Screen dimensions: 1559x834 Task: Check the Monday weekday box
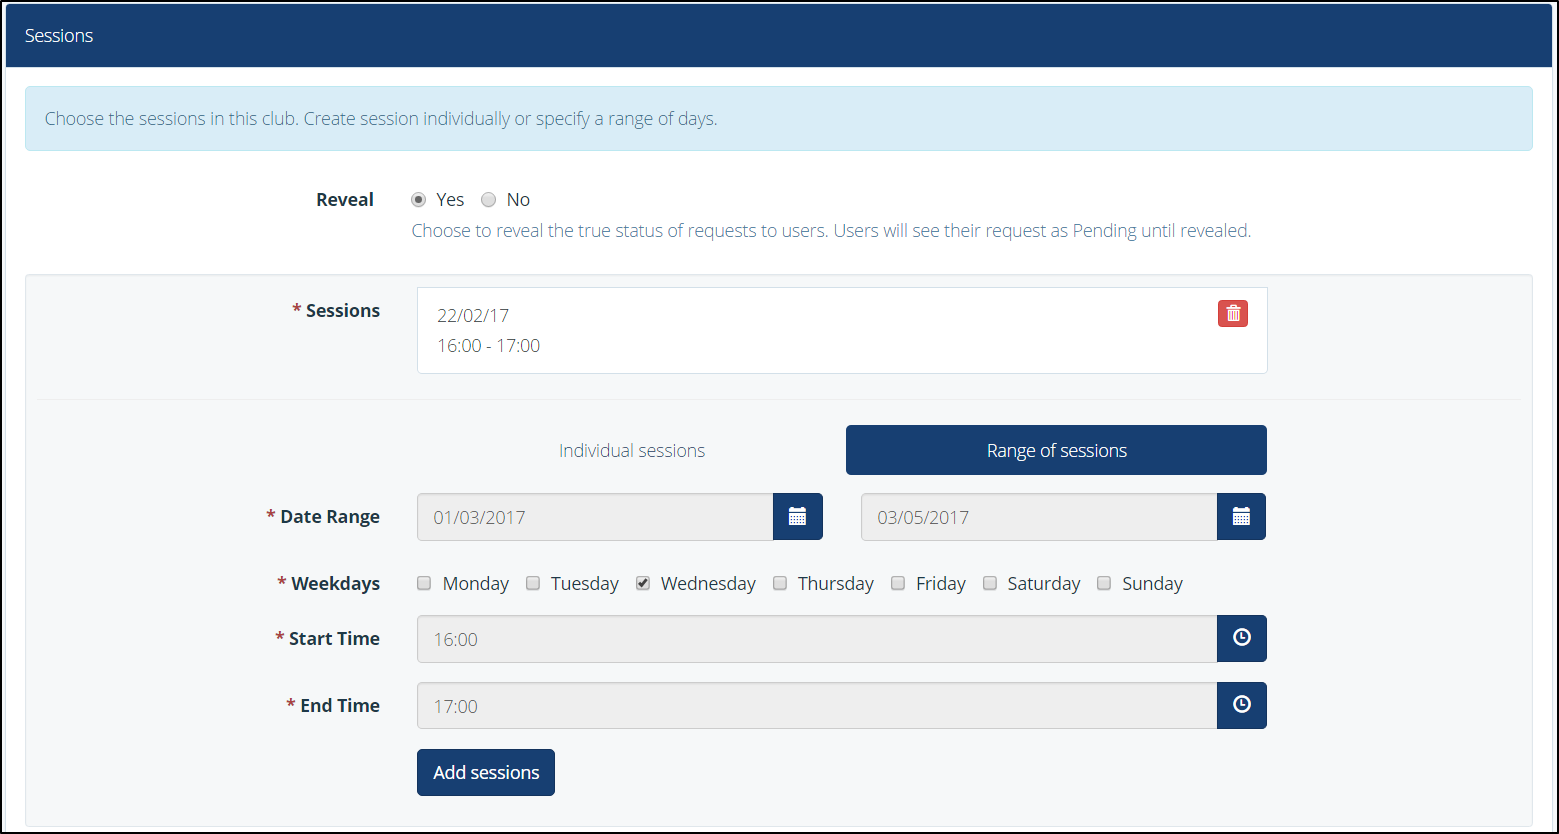pyautogui.click(x=424, y=583)
